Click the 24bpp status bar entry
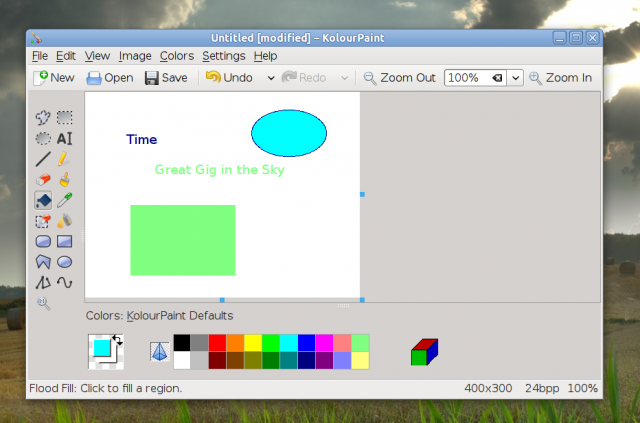640x423 pixels. pos(542,388)
